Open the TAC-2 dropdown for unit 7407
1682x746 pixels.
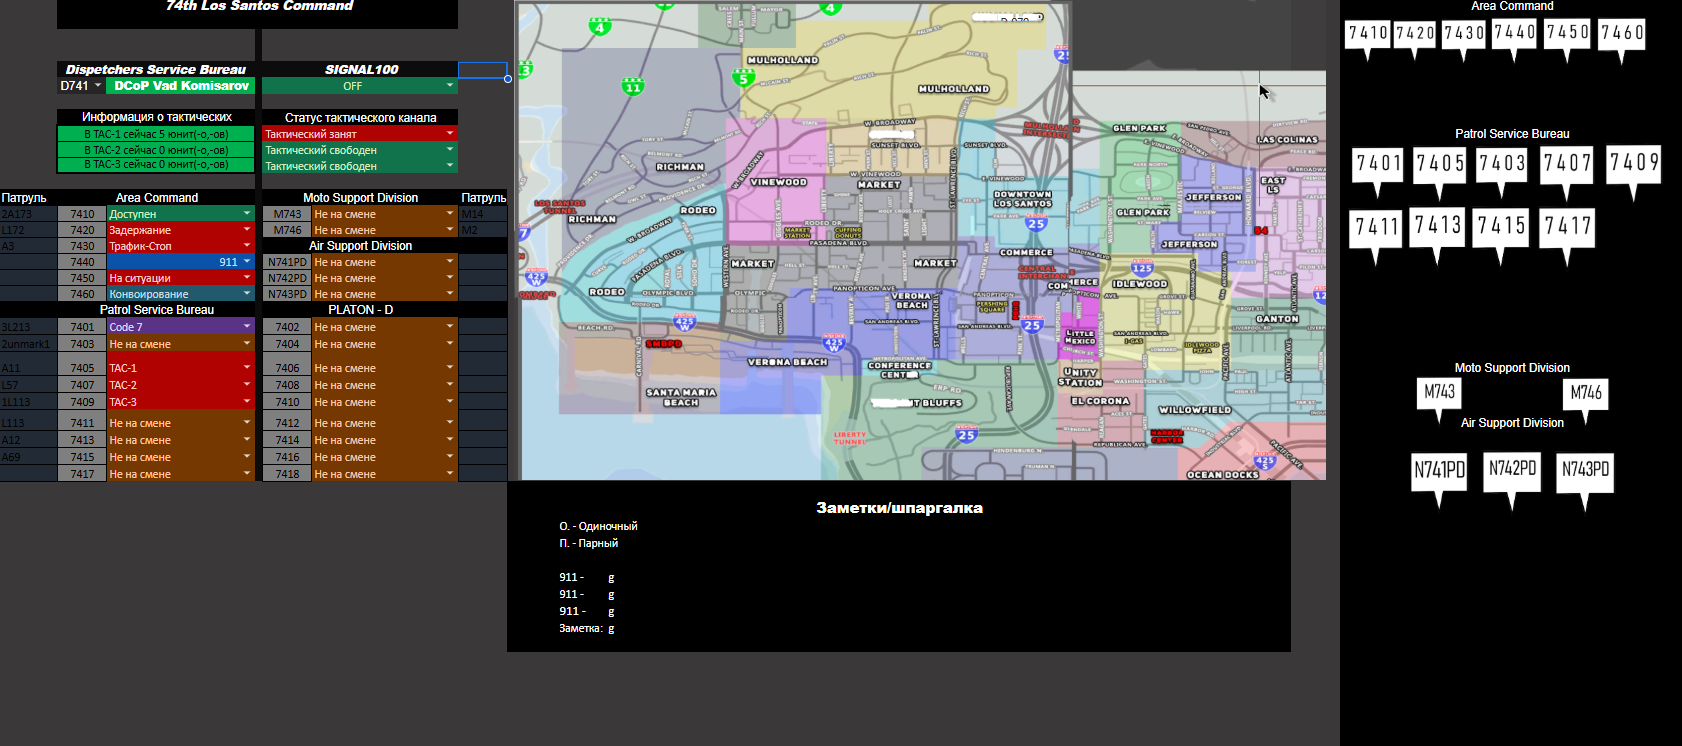pyautogui.click(x=247, y=384)
